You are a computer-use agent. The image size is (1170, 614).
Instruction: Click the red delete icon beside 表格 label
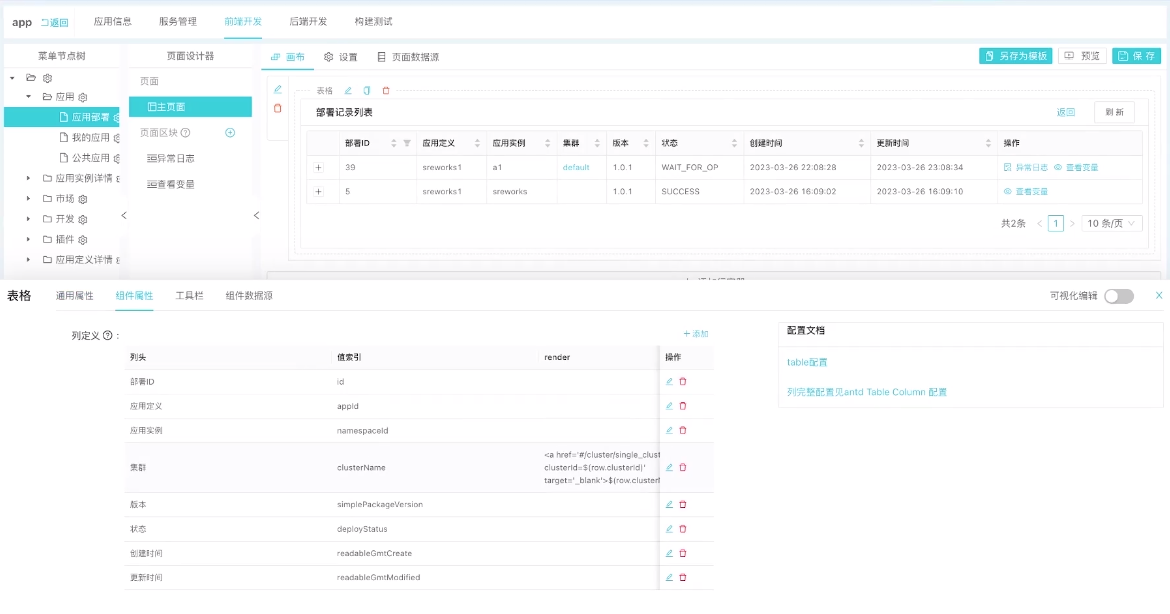click(x=386, y=91)
